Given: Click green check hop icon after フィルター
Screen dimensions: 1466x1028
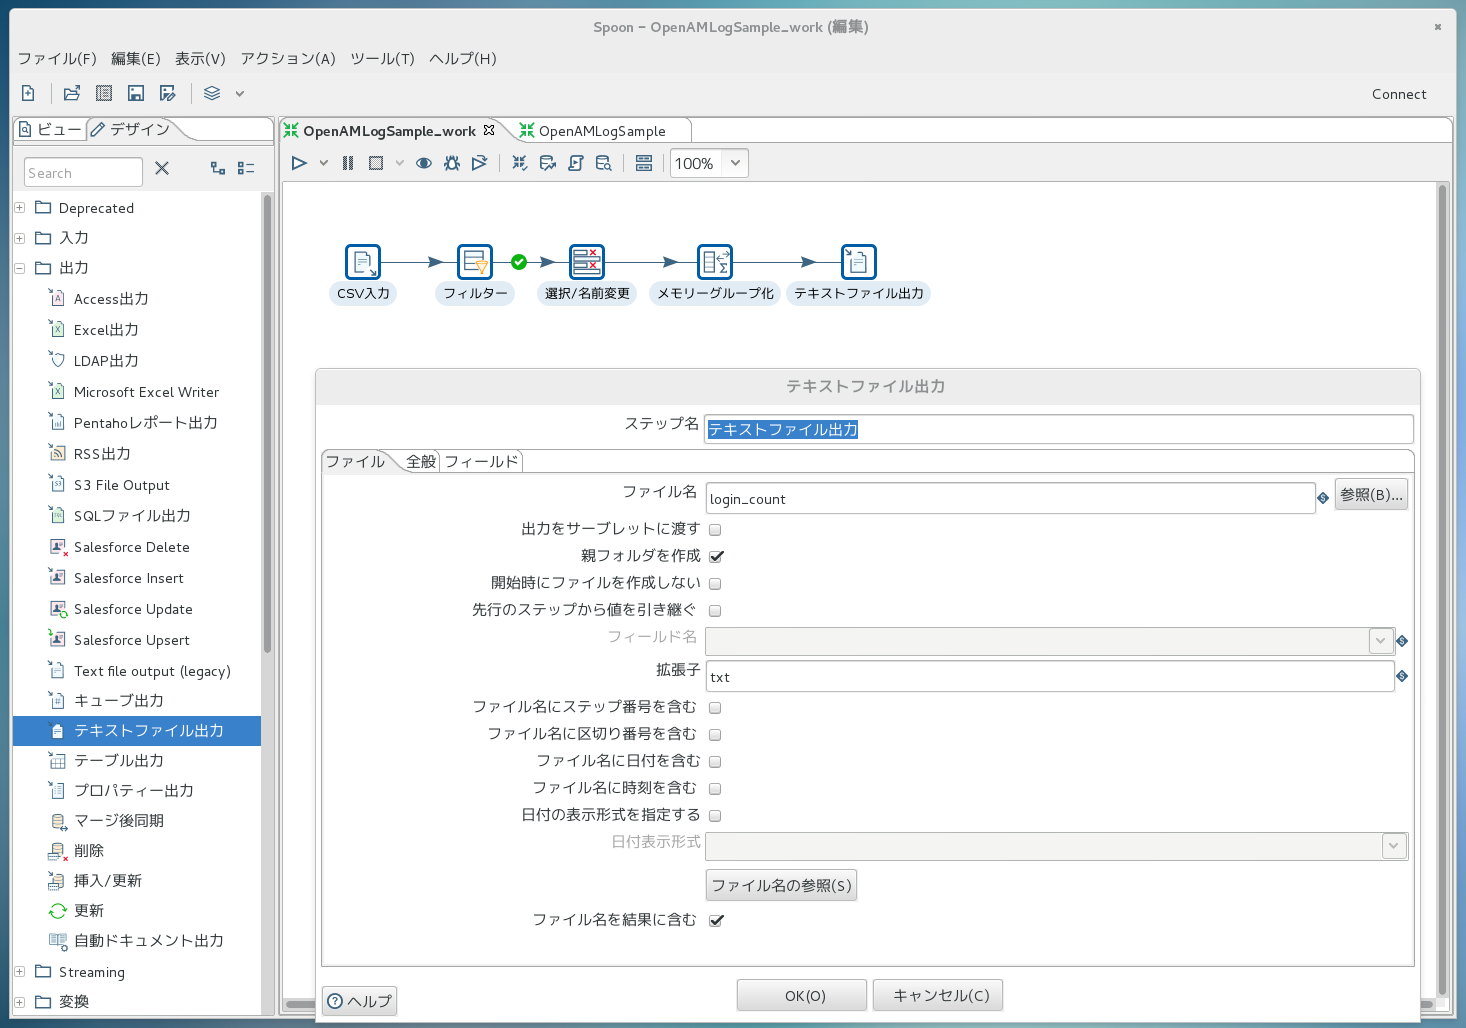Looking at the screenshot, I should click(x=519, y=262).
